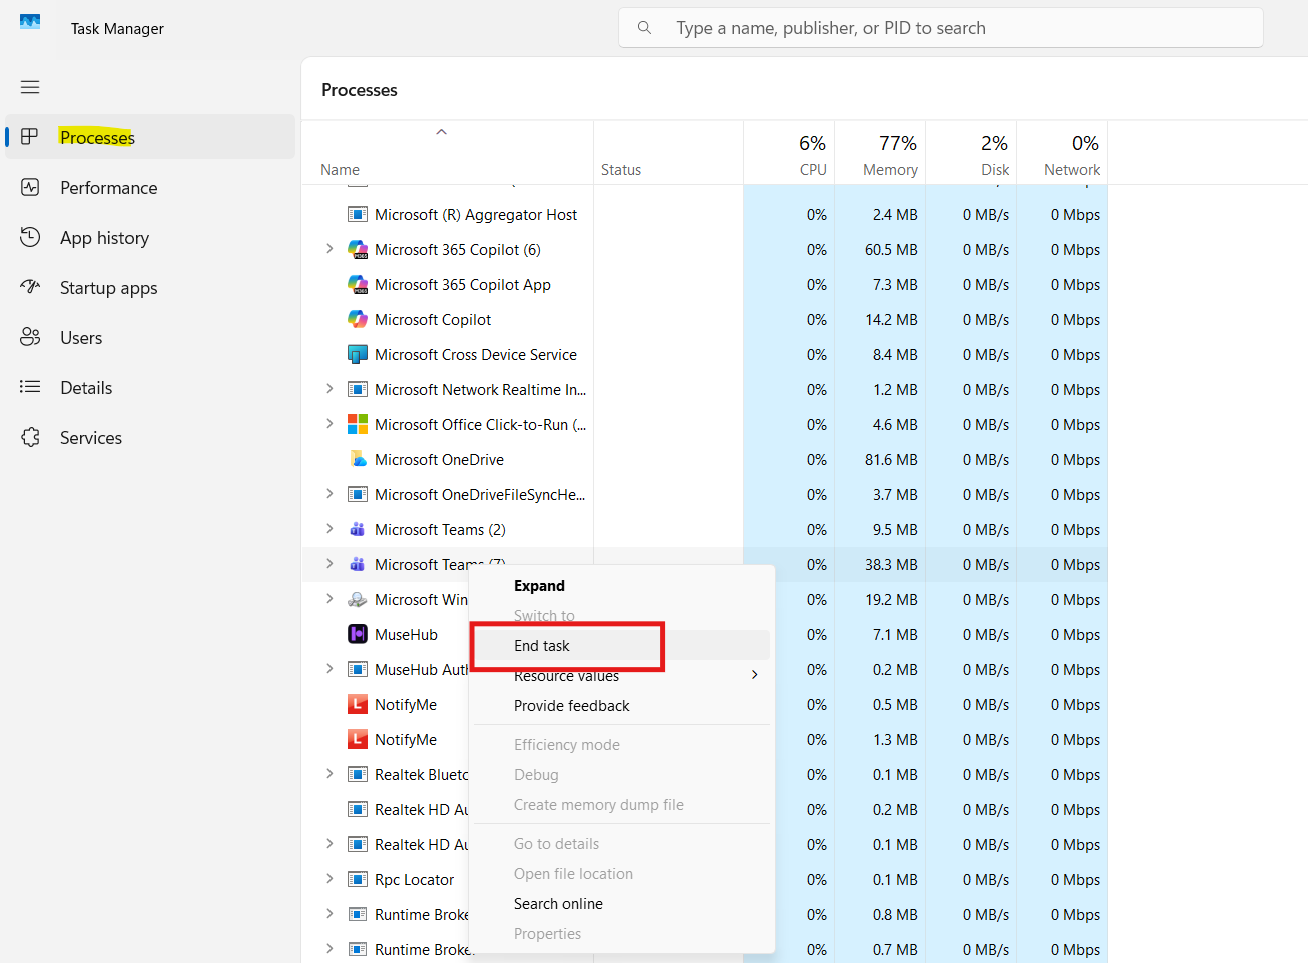The image size is (1308, 963).
Task: Select End task from context menu
Action: (542, 645)
